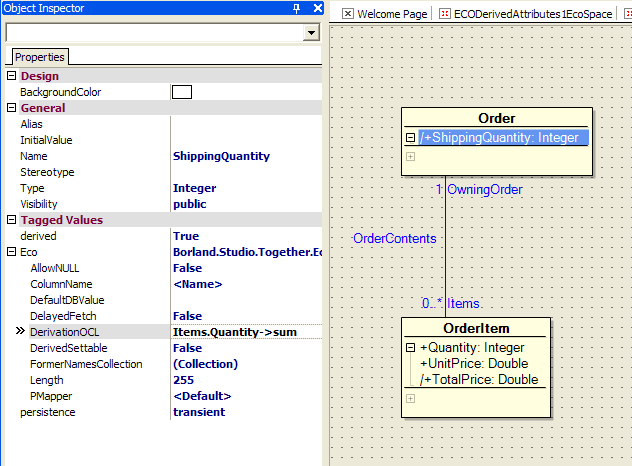Click the ECODerivedAttributes1EcoSpace tab icon

pos(444,14)
